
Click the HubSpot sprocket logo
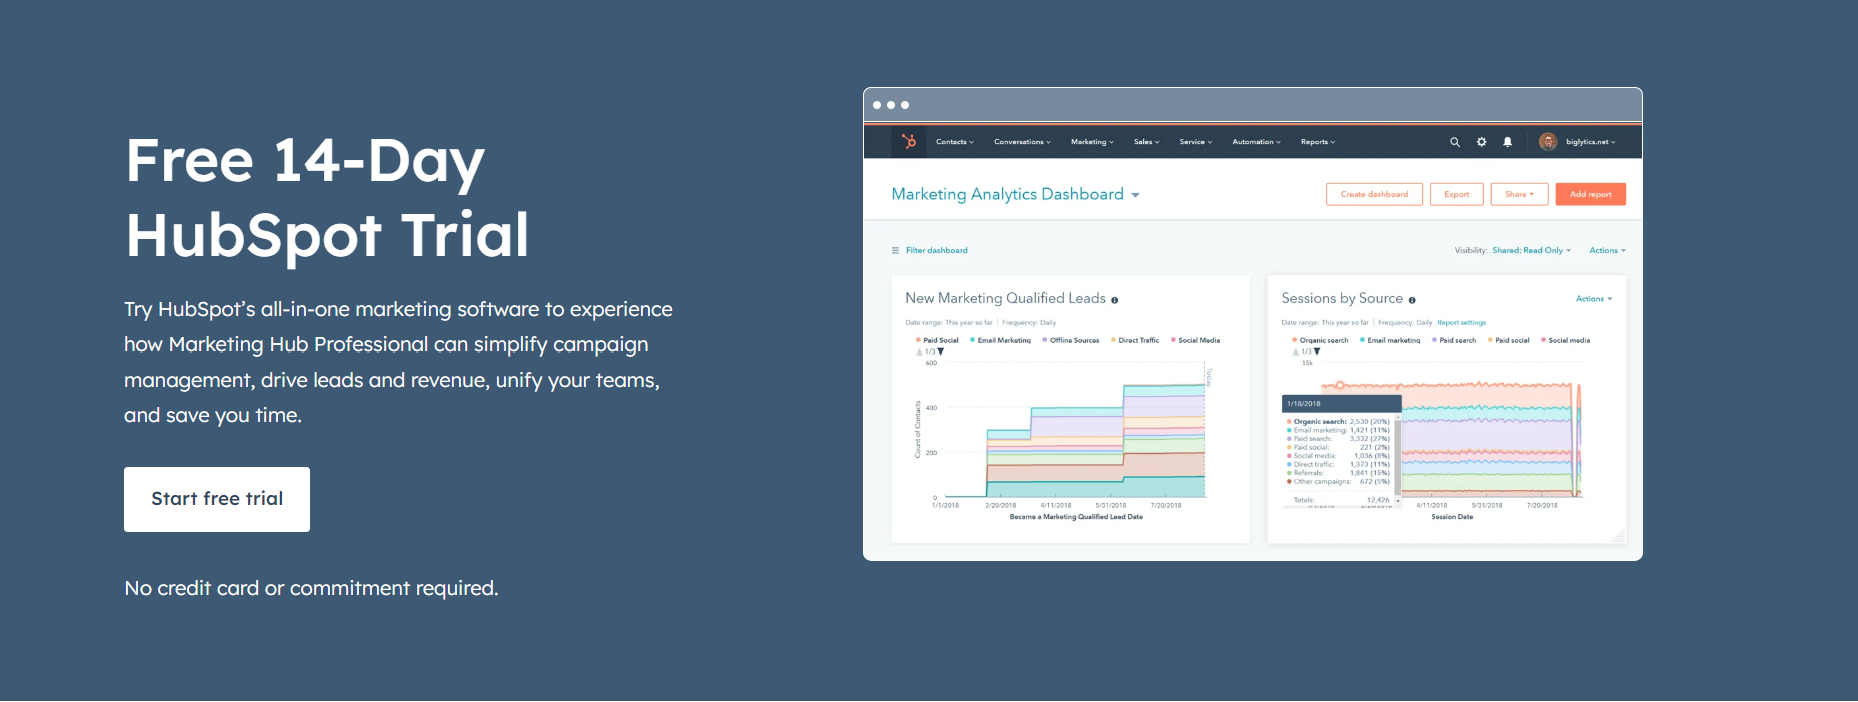908,141
